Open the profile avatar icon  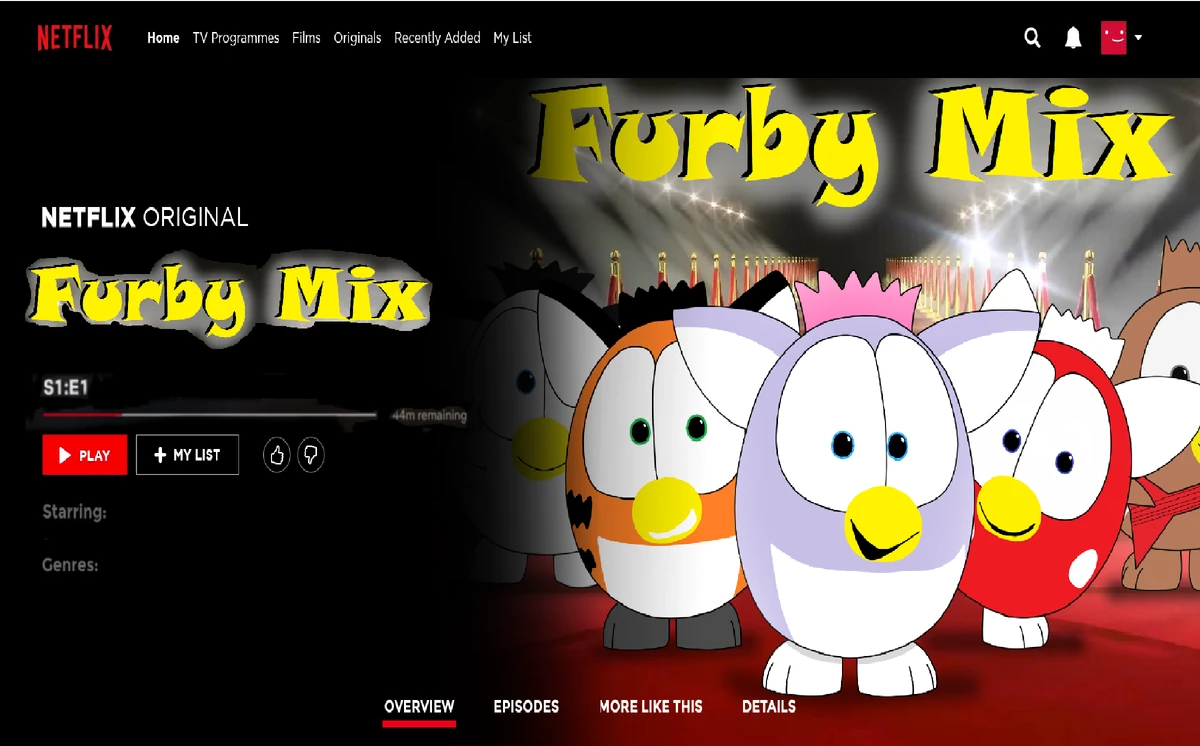[x=1113, y=37]
